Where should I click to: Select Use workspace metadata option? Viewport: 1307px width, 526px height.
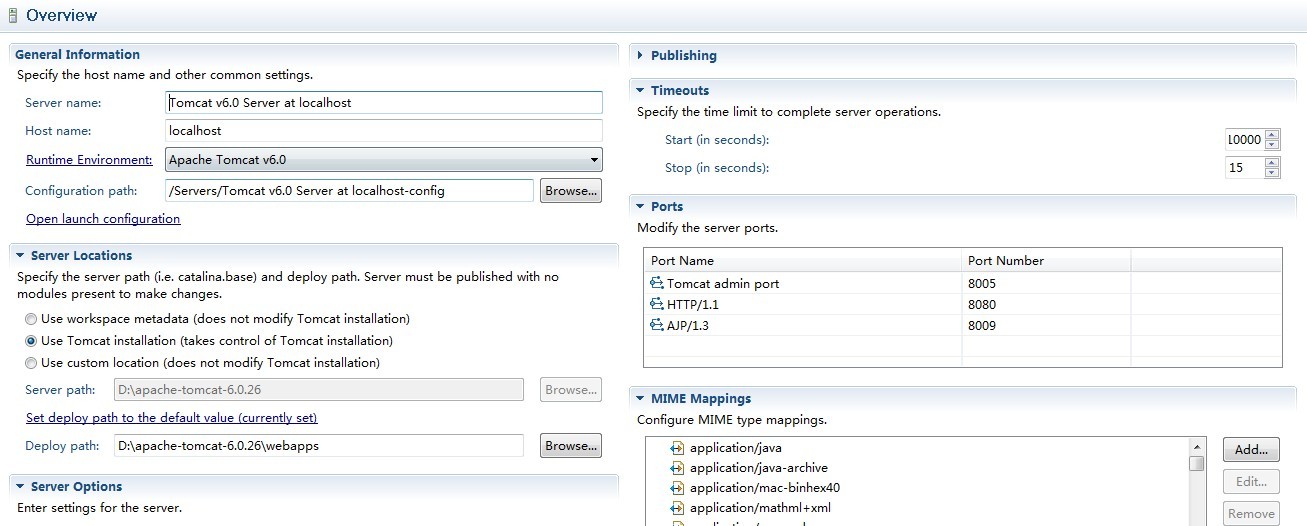[x=32, y=319]
